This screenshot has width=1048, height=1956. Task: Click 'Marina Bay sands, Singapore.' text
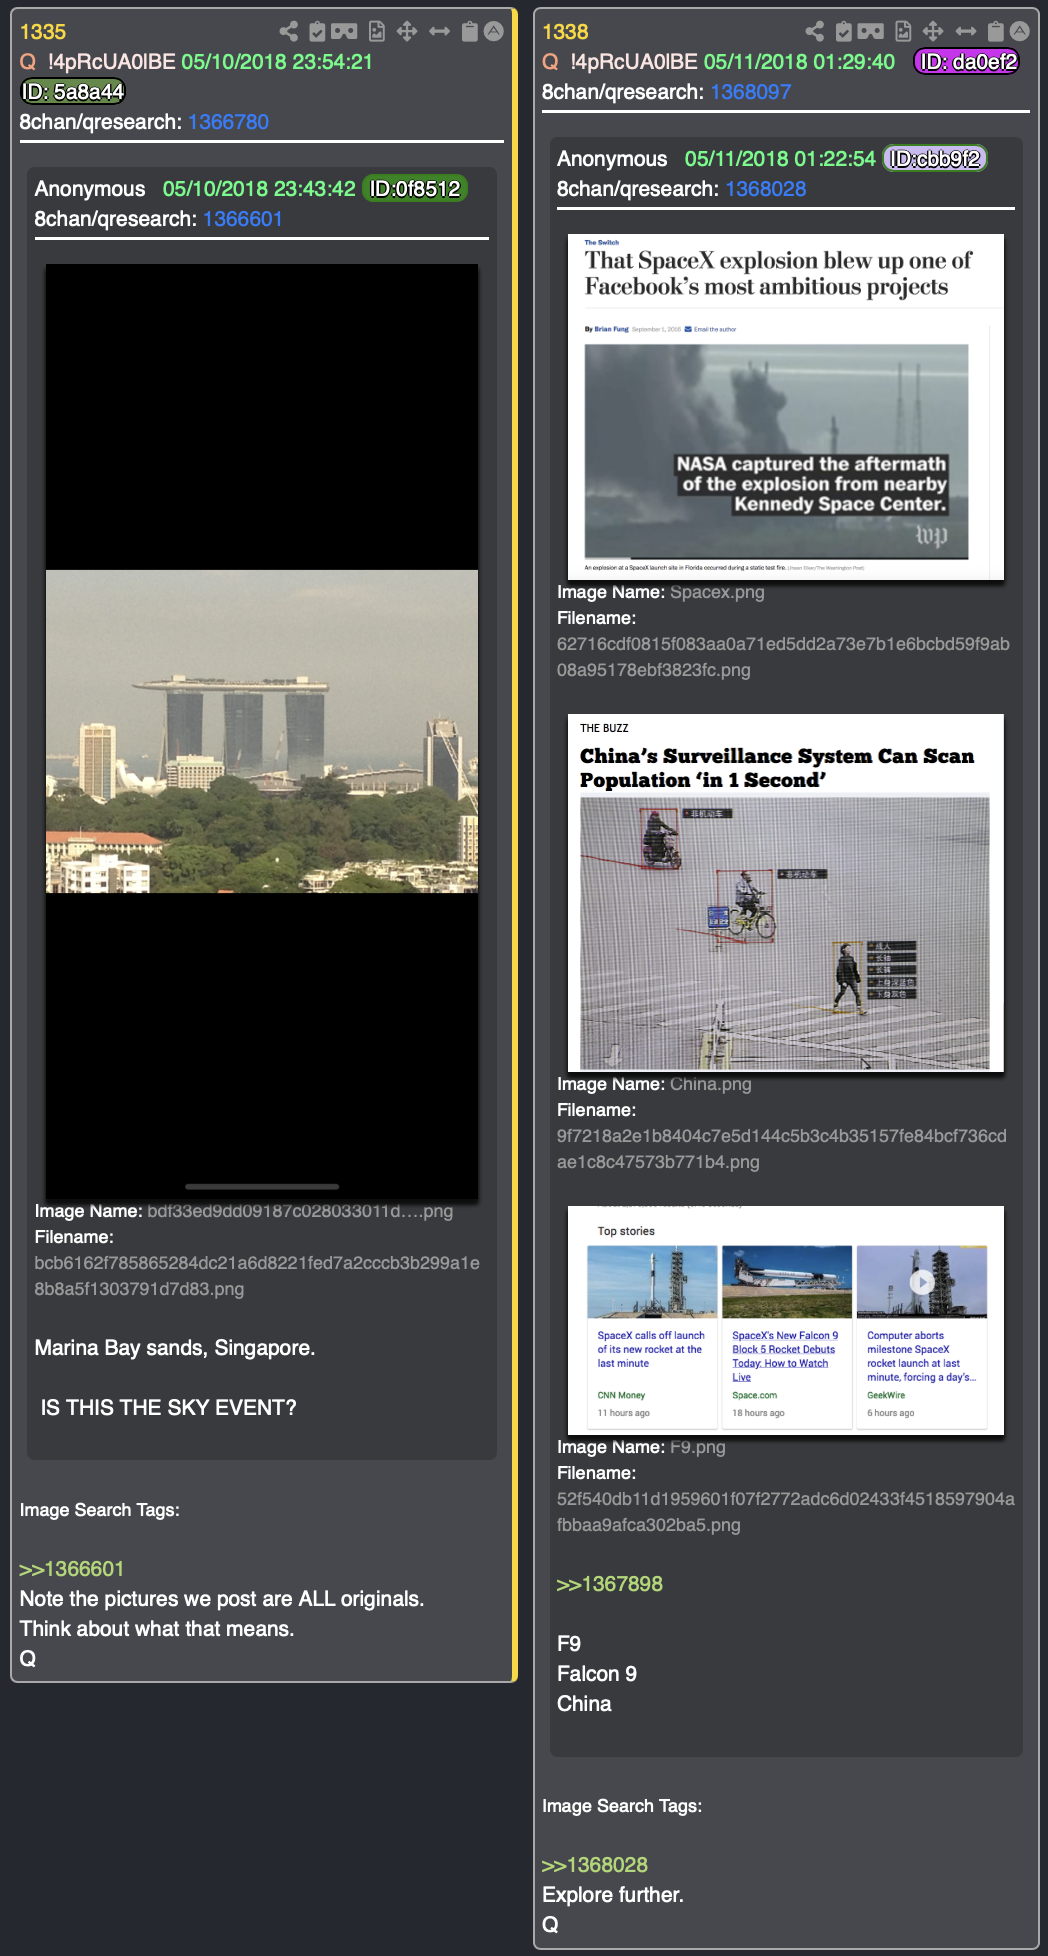coord(175,1348)
